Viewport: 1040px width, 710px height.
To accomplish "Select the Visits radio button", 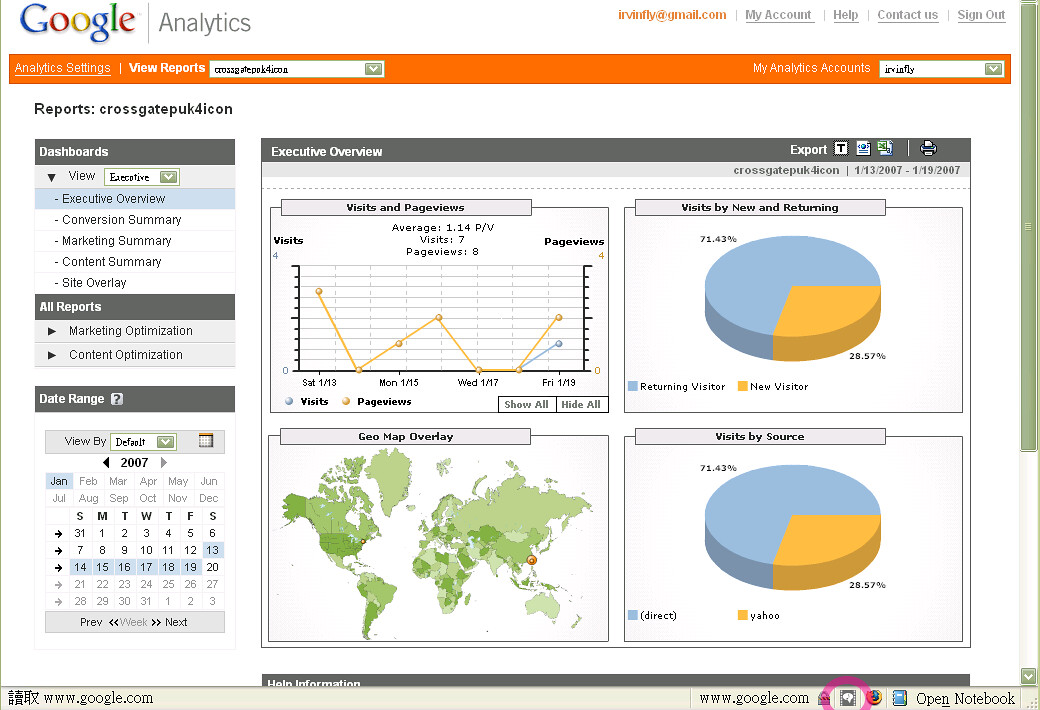I will click(289, 400).
